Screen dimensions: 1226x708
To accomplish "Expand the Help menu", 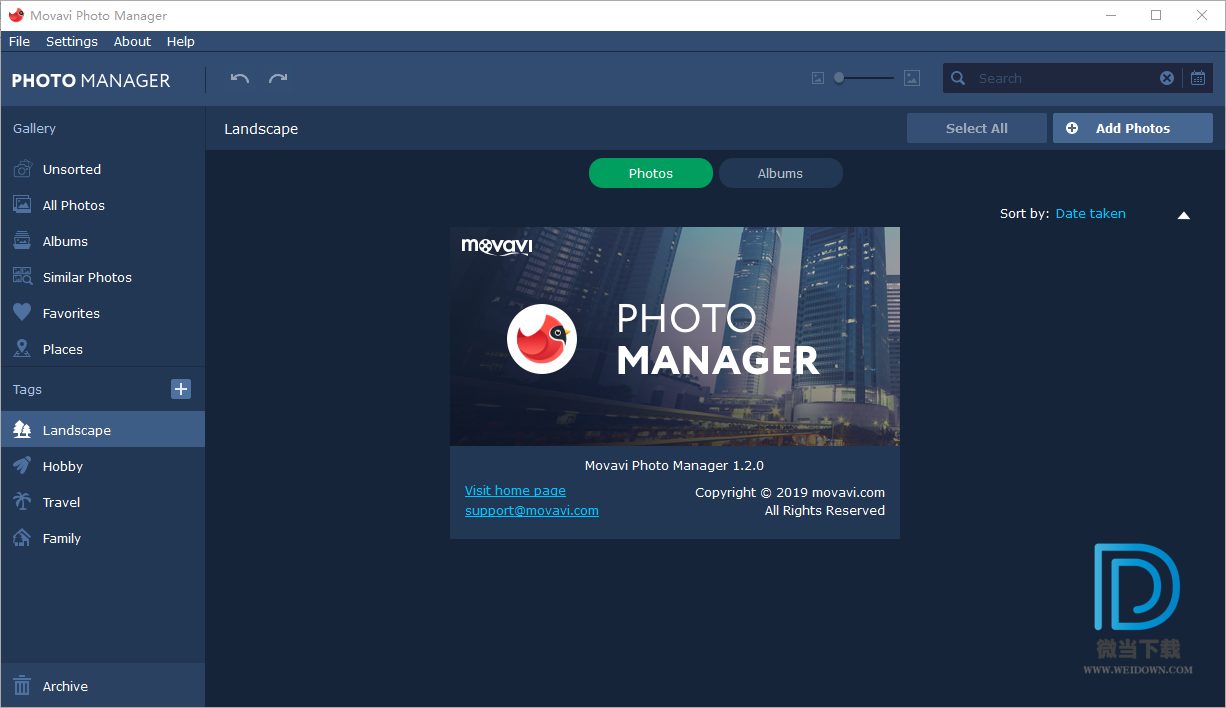I will point(181,41).
